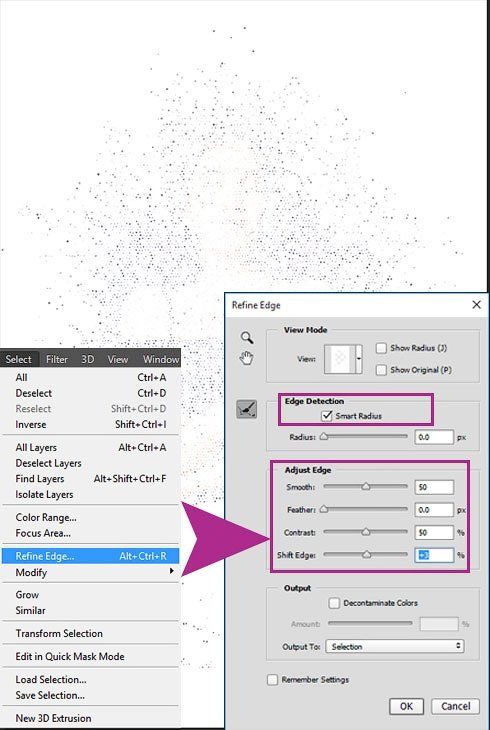This screenshot has height=730, width=490.
Task: Choose Find Layers menu entry
Action: click(x=91, y=479)
